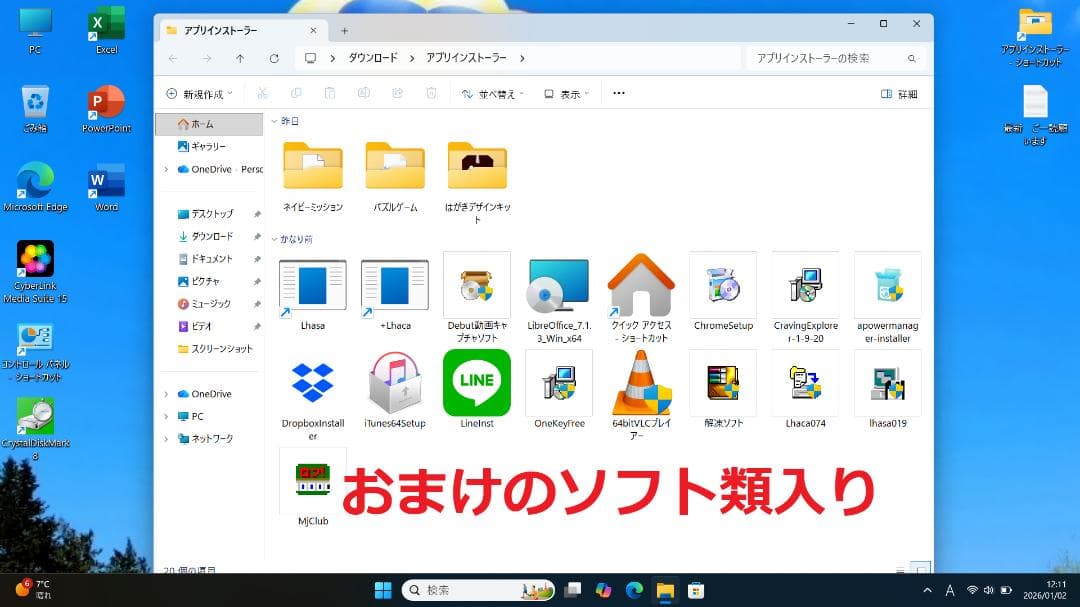This screenshot has width=1080, height=607.
Task: Launch the iTunes64Setup icon
Action: tap(395, 384)
